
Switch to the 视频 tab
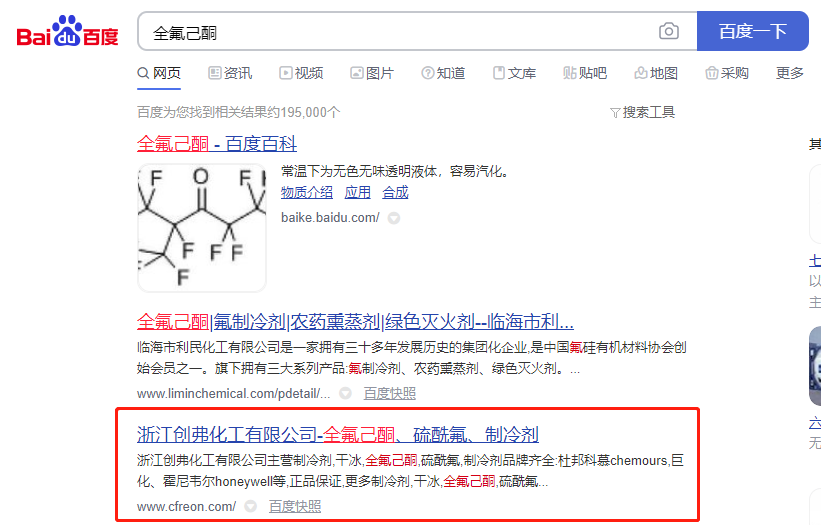click(301, 73)
